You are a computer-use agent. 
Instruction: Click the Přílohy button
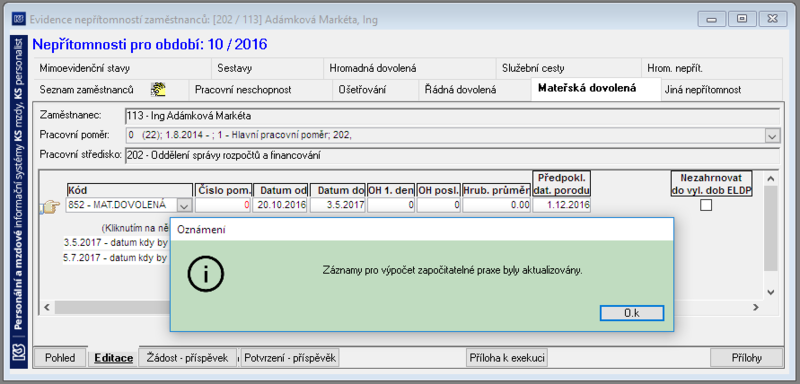[x=746, y=358]
